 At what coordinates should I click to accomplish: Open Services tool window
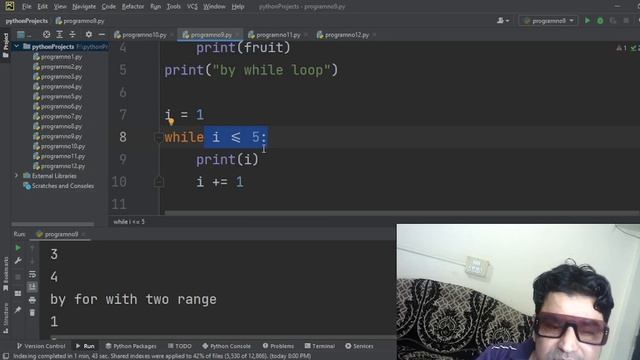coord(359,346)
